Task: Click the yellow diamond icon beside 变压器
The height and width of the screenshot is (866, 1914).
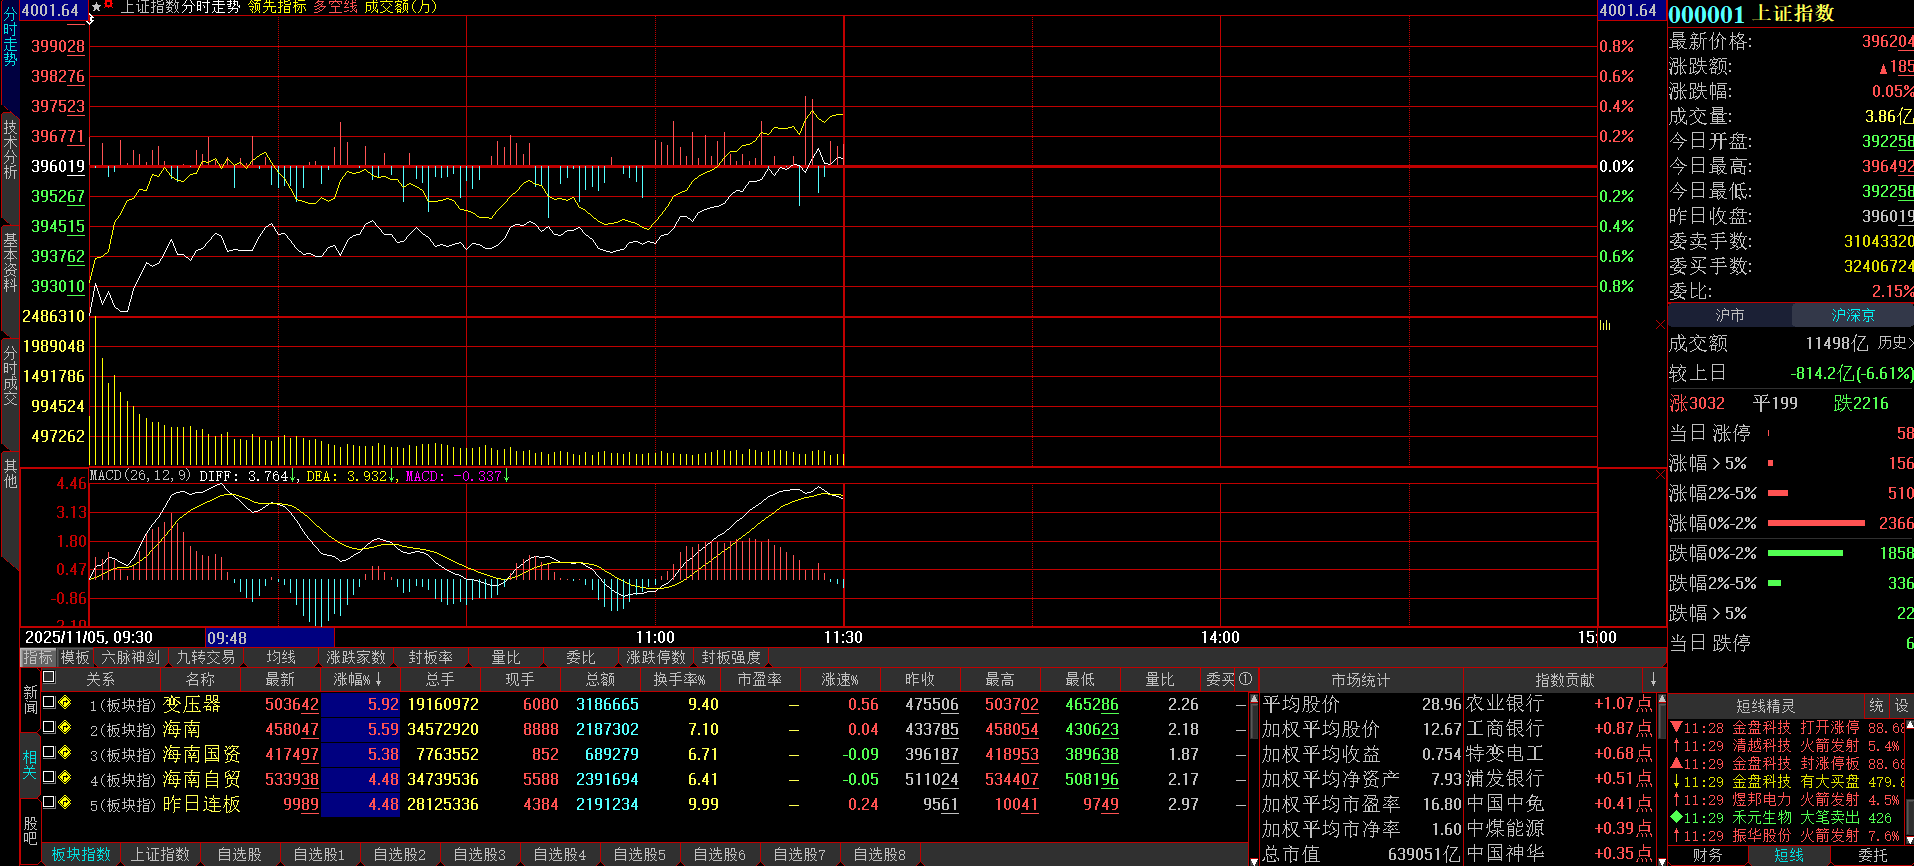Action: point(65,703)
